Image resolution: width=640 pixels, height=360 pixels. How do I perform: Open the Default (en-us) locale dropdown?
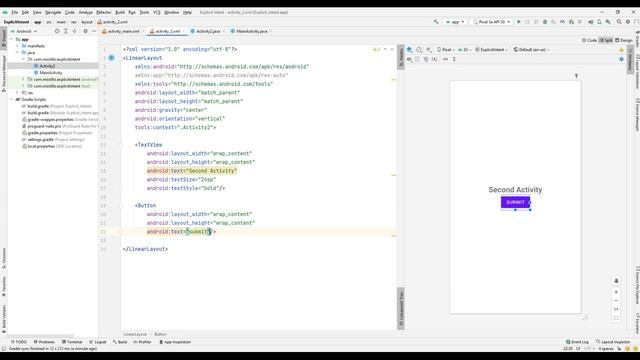coord(531,49)
